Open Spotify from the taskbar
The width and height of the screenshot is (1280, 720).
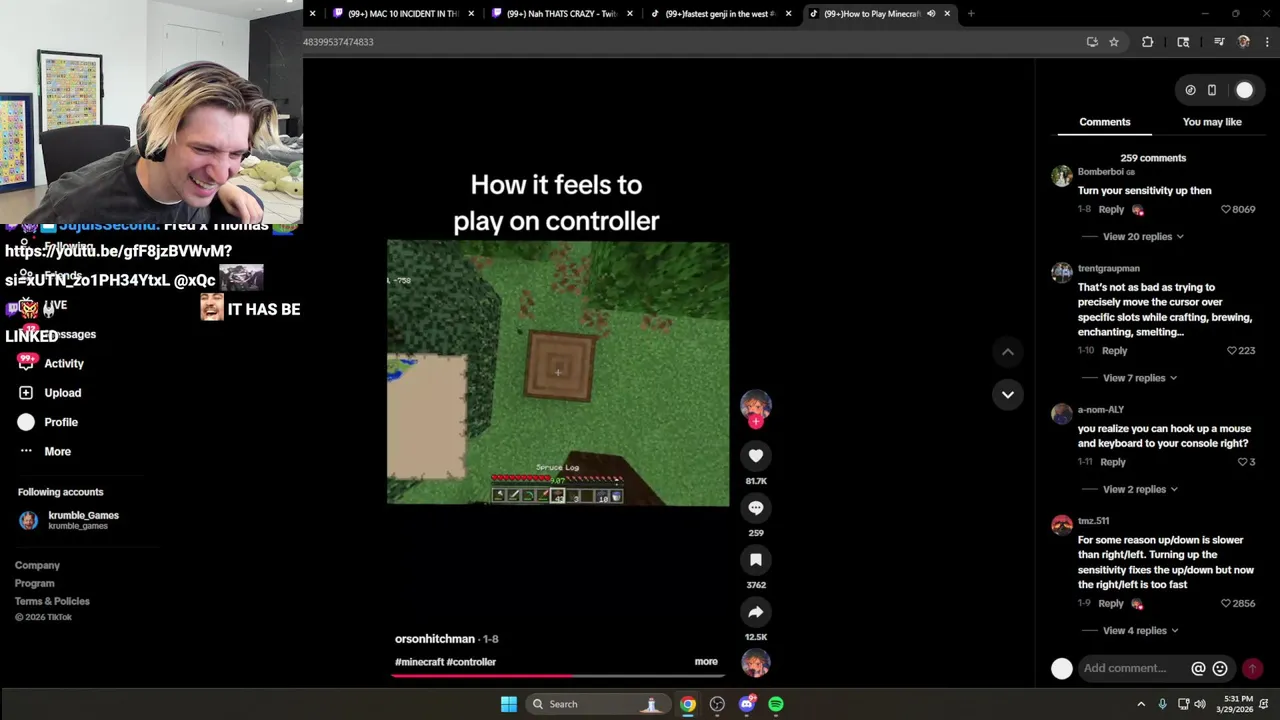[x=776, y=704]
